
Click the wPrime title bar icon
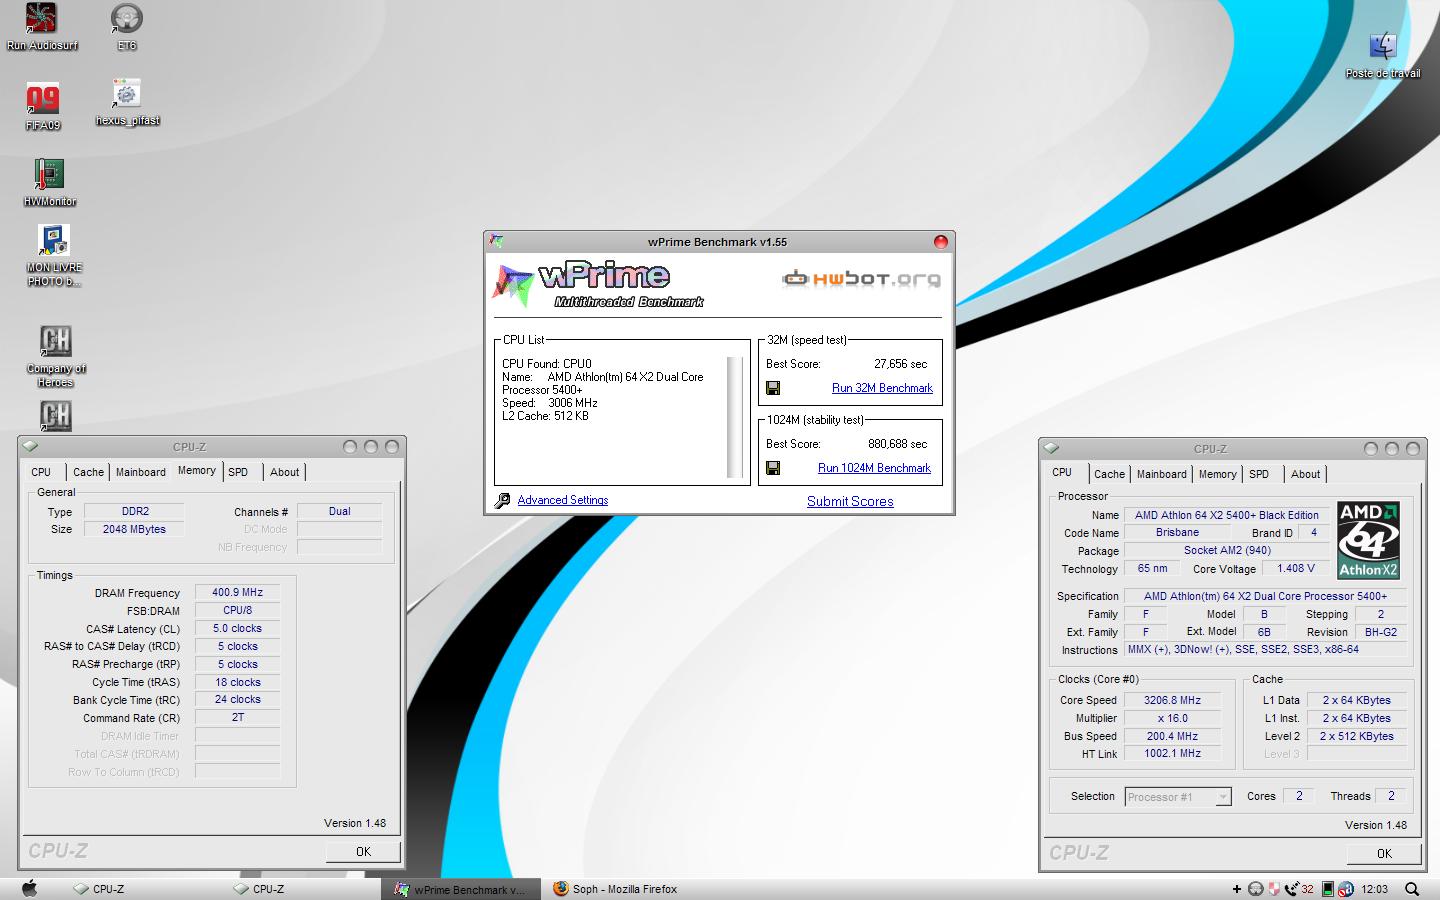497,242
